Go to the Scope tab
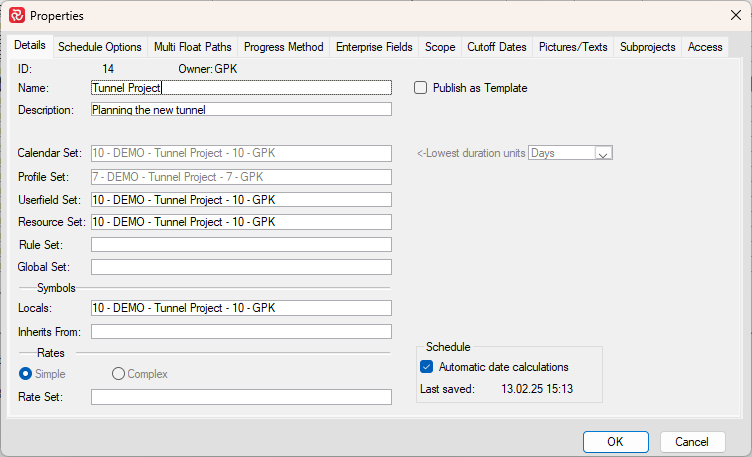The width and height of the screenshot is (752, 457). 440,47
